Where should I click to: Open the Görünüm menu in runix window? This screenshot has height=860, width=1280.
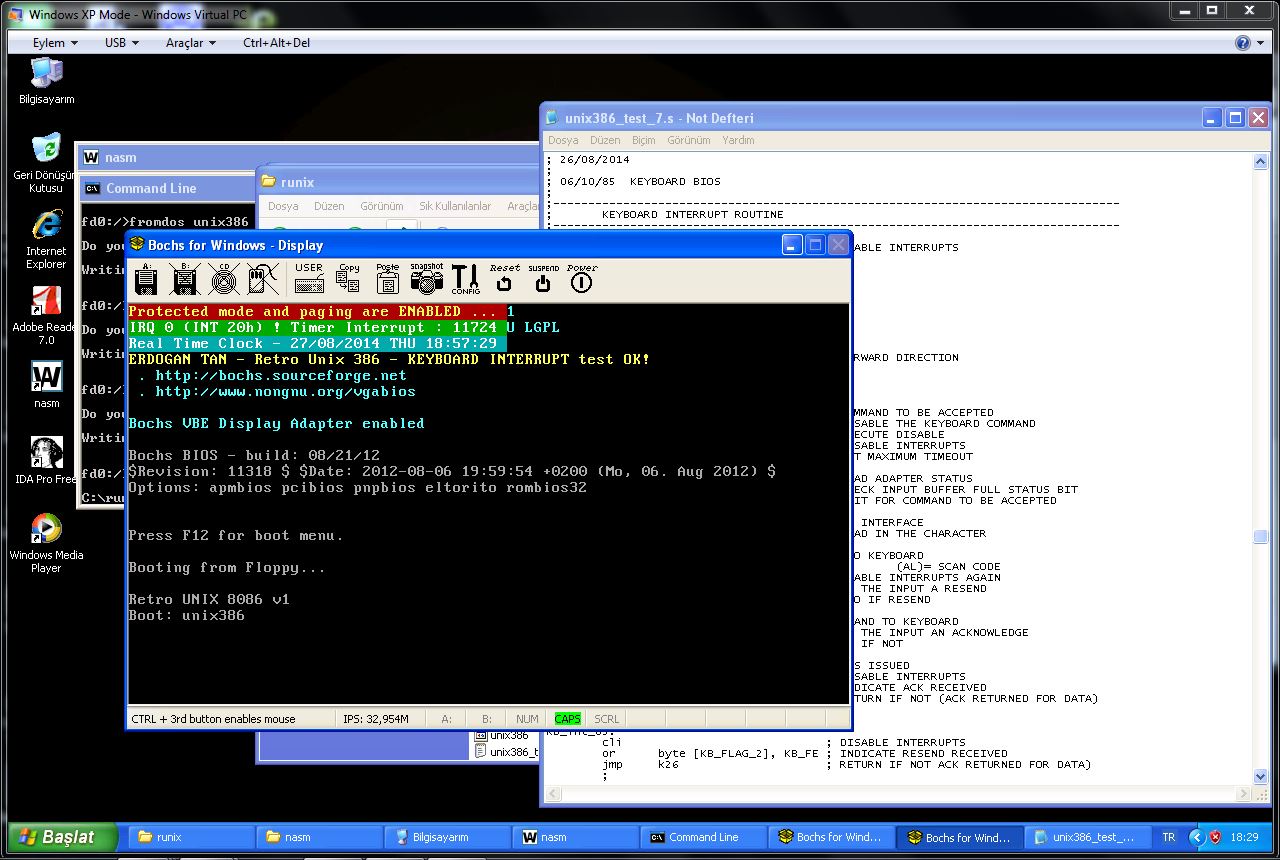pos(381,206)
